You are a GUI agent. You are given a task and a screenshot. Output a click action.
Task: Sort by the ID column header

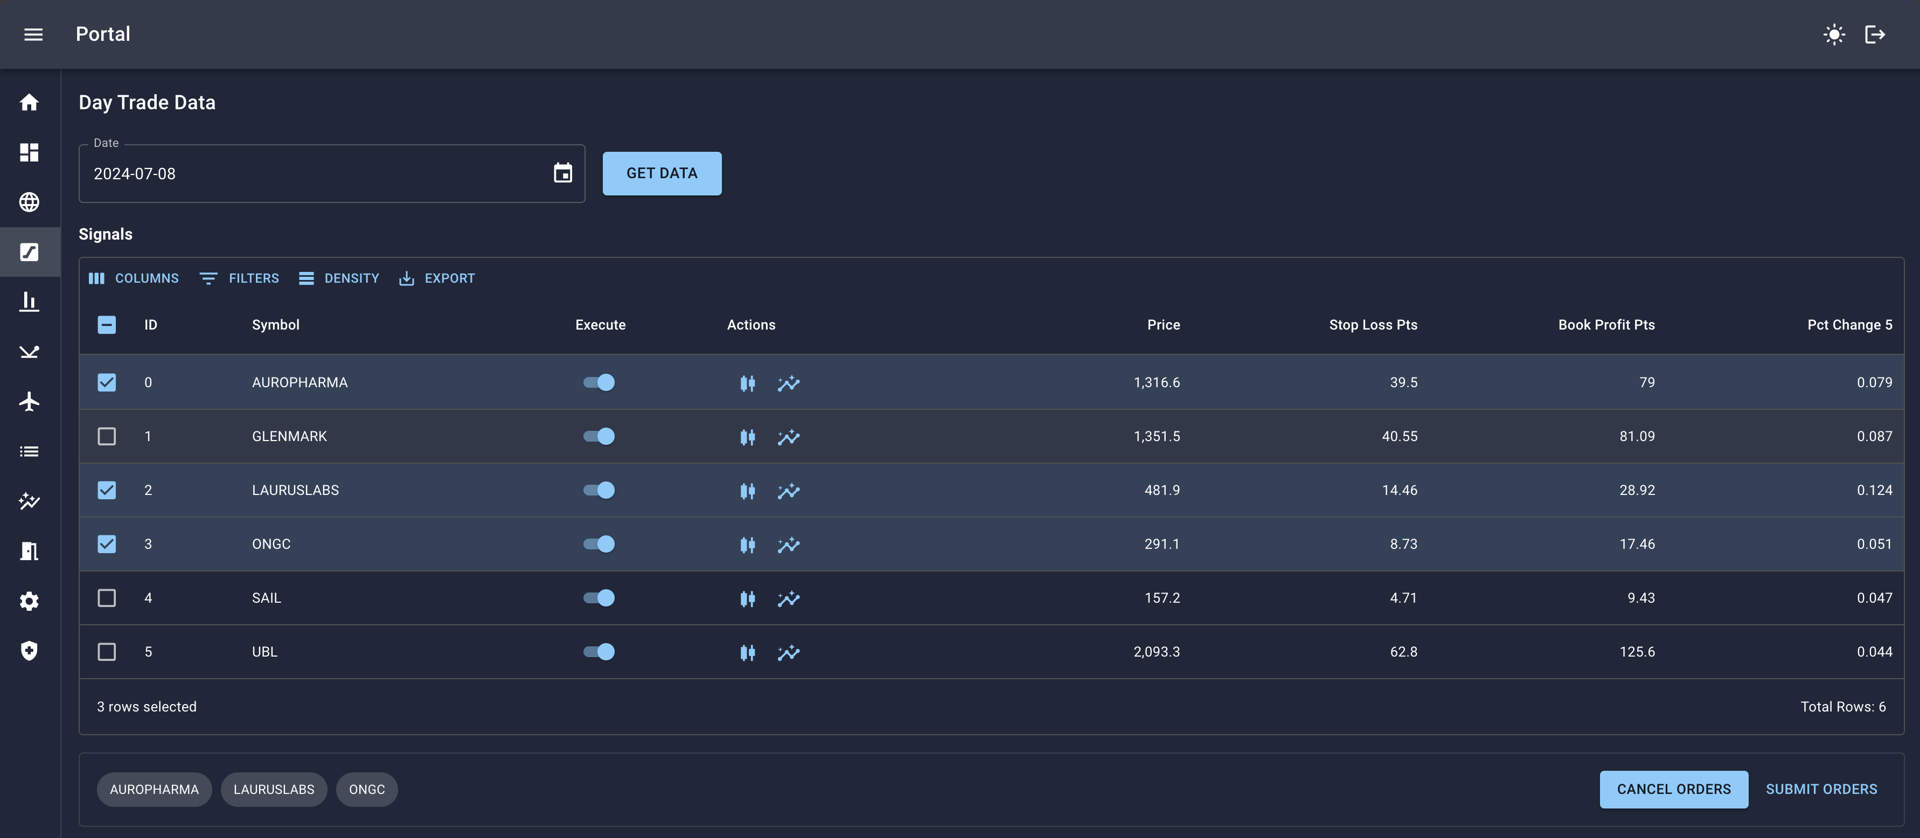[x=151, y=325]
